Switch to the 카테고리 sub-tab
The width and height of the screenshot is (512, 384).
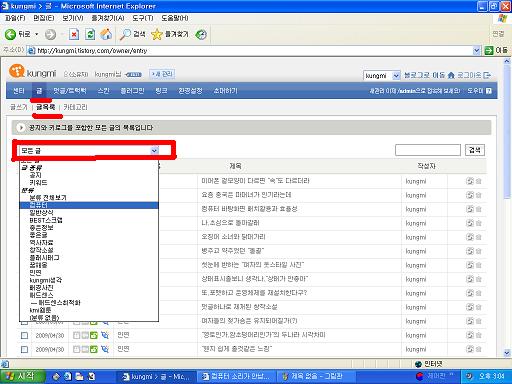pos(75,107)
